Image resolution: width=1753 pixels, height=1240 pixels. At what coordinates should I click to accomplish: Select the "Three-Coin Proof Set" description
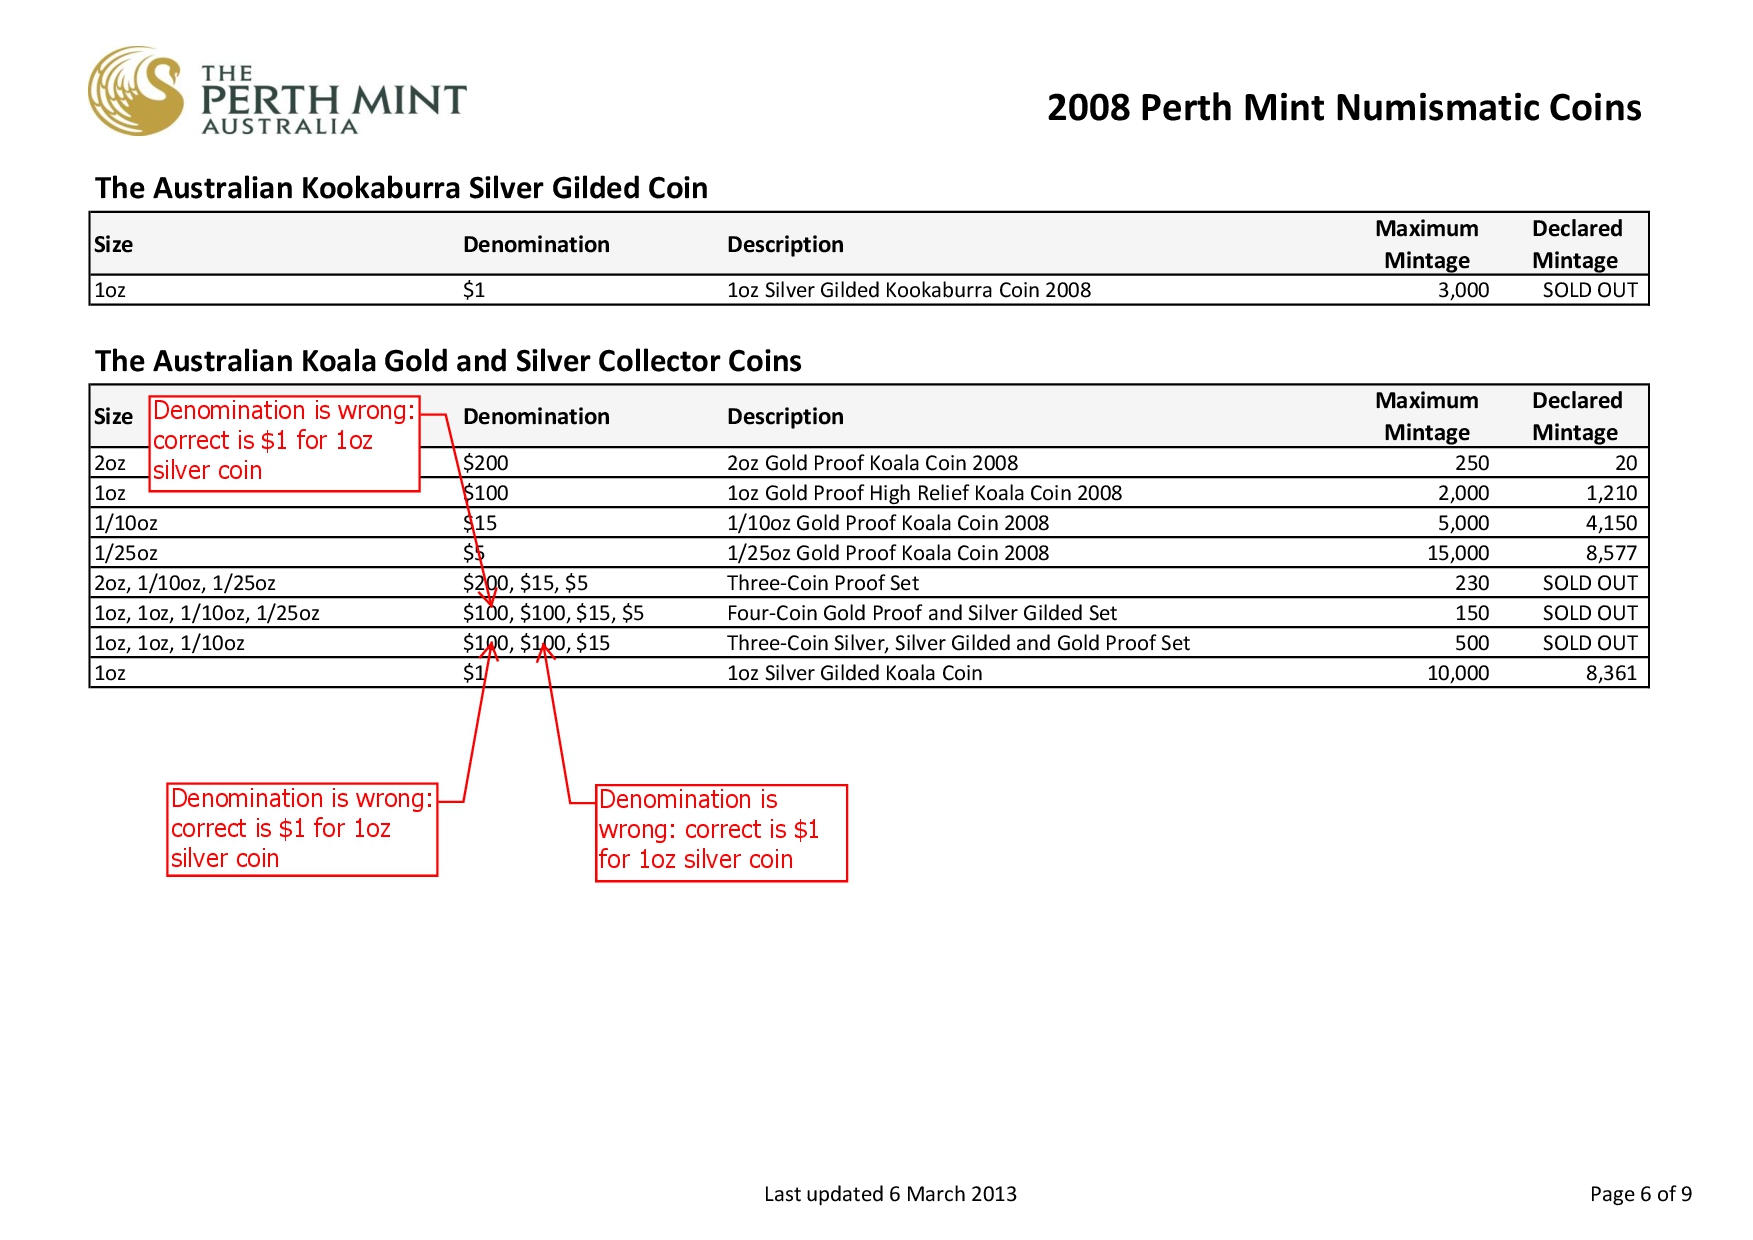coord(823,583)
